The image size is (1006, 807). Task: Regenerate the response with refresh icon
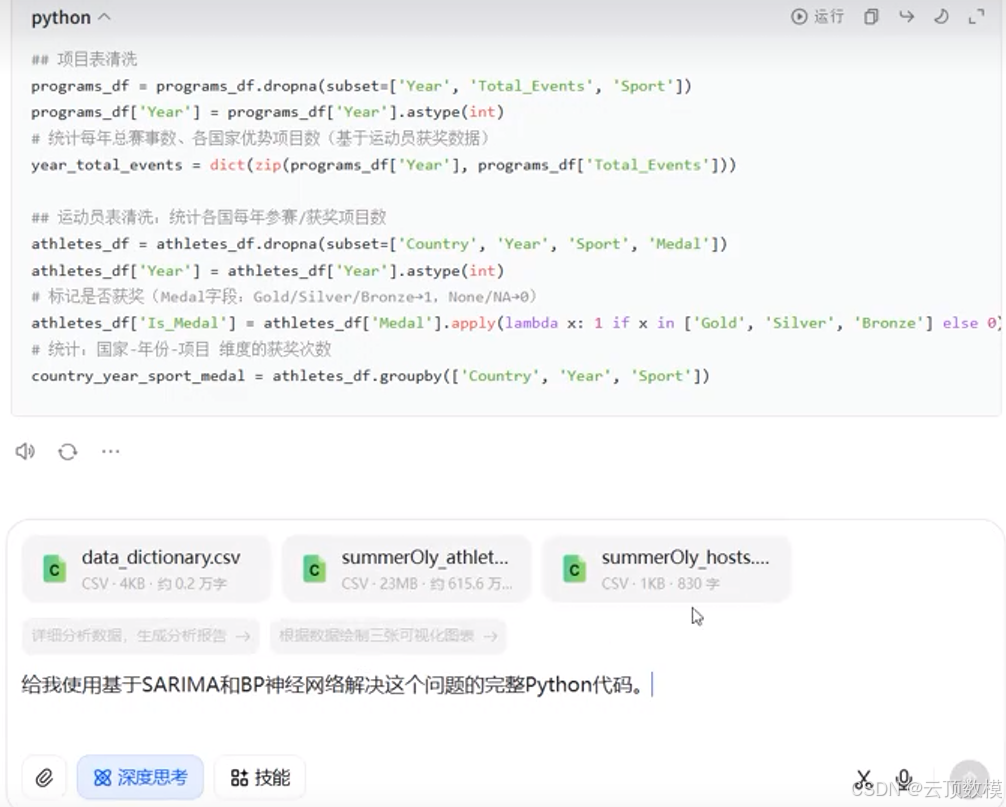point(67,452)
